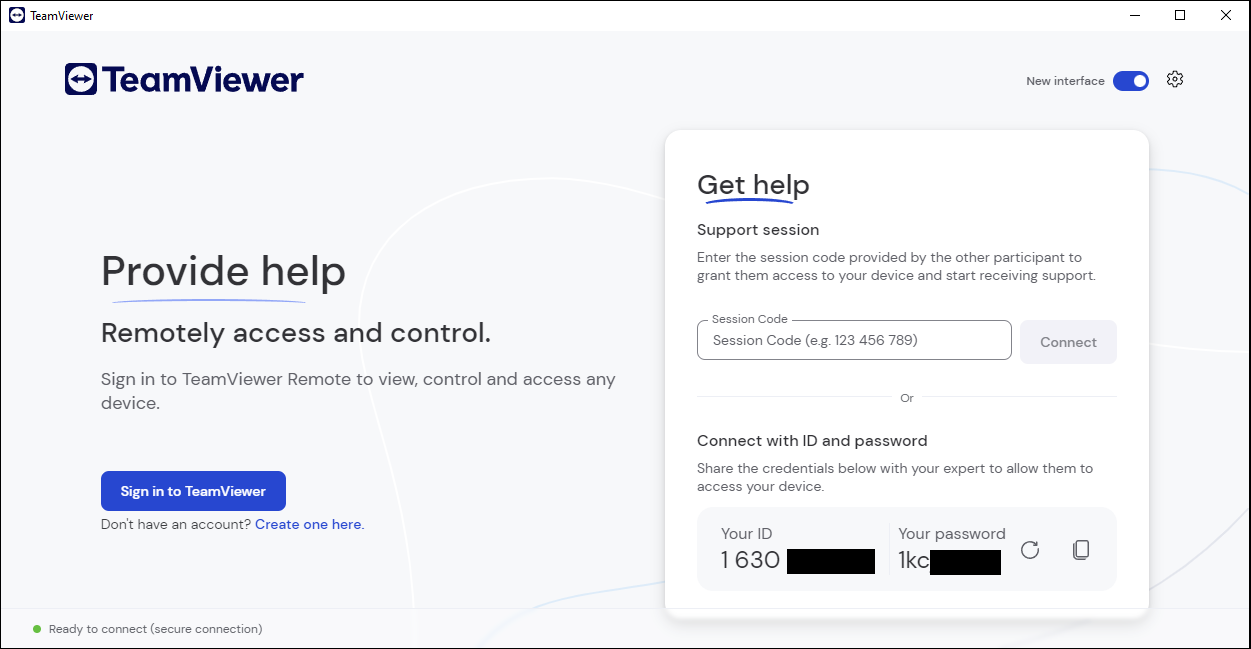Click the Ready to connect status text
The width and height of the screenshot is (1251, 649).
[155, 629]
